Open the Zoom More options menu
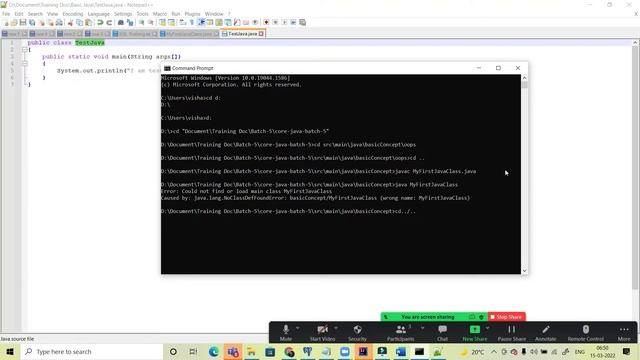Image resolution: width=640 pixels, height=360 pixels. 624,333
